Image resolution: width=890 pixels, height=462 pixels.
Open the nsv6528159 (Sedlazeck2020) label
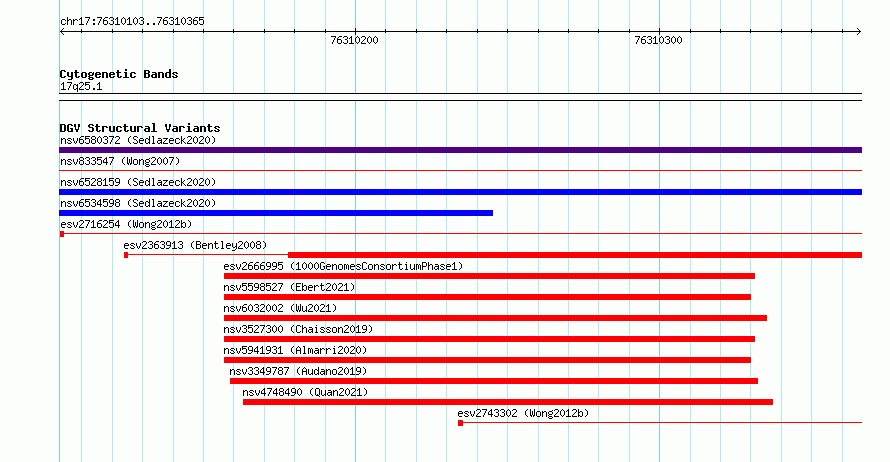coord(138,182)
